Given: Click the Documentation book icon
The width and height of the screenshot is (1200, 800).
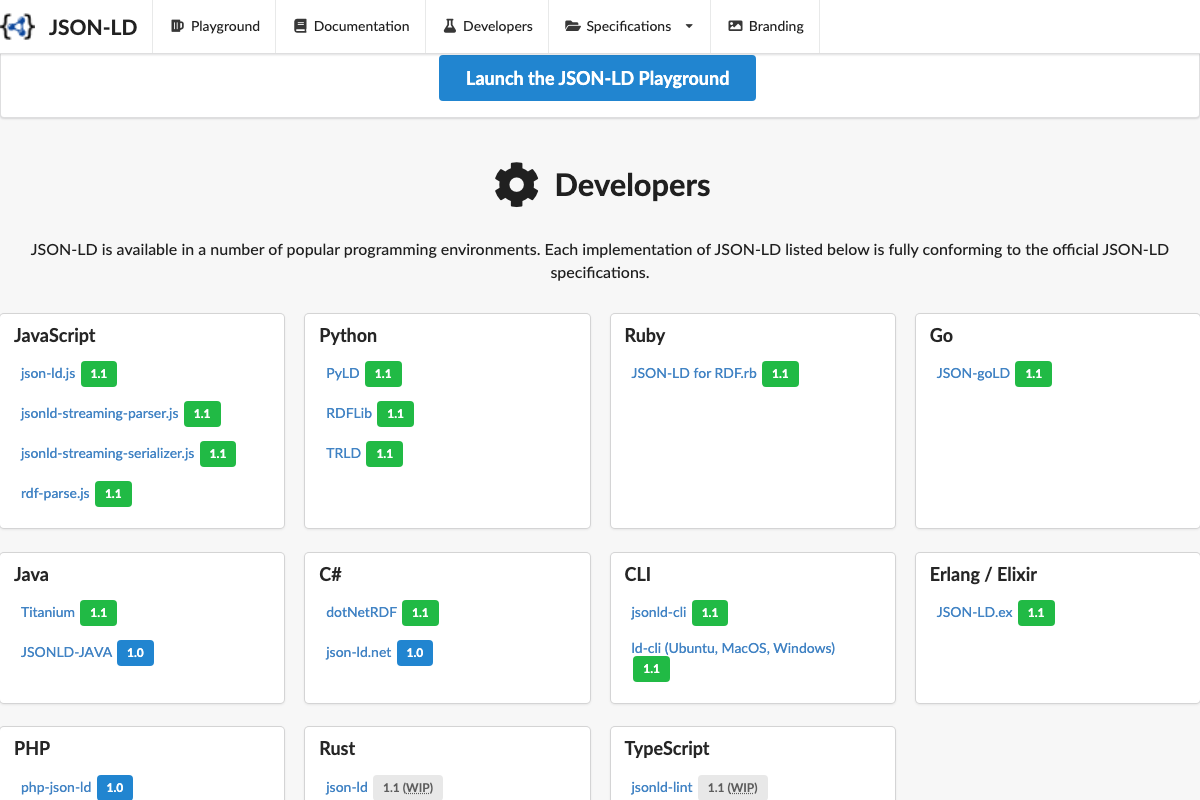Looking at the screenshot, I should (300, 26).
